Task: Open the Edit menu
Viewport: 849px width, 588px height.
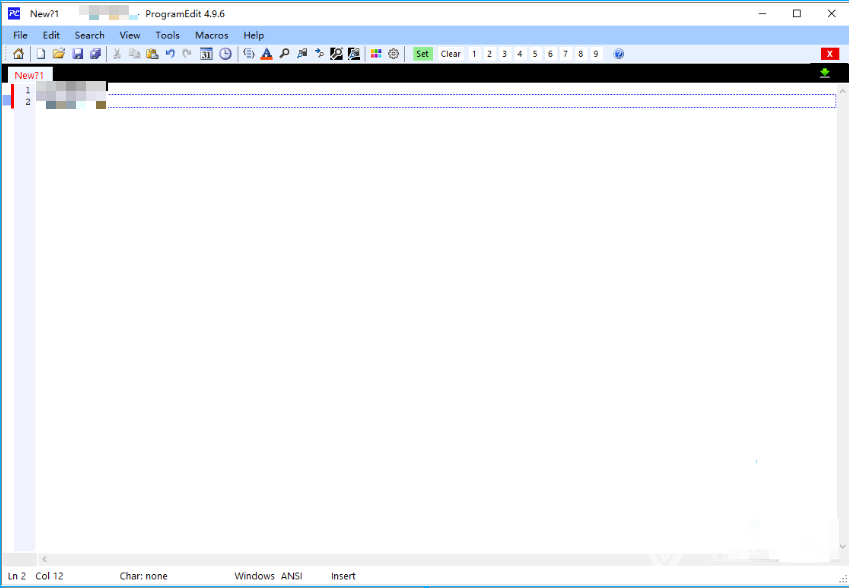Action: point(51,35)
